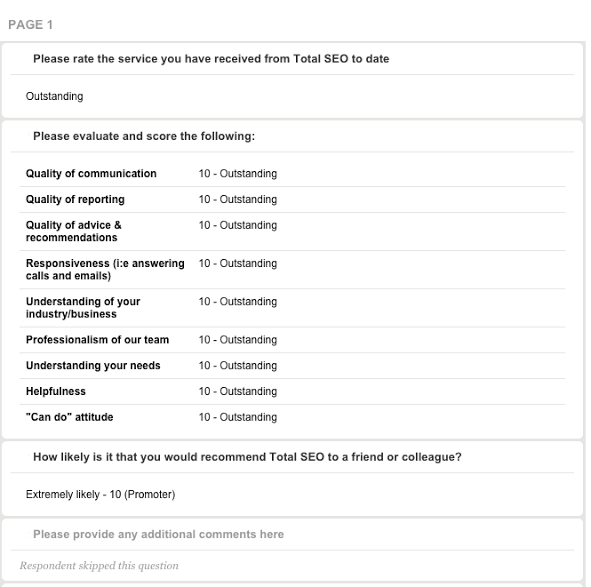
Task: Click the Outstanding service rating answer
Action: 54,96
